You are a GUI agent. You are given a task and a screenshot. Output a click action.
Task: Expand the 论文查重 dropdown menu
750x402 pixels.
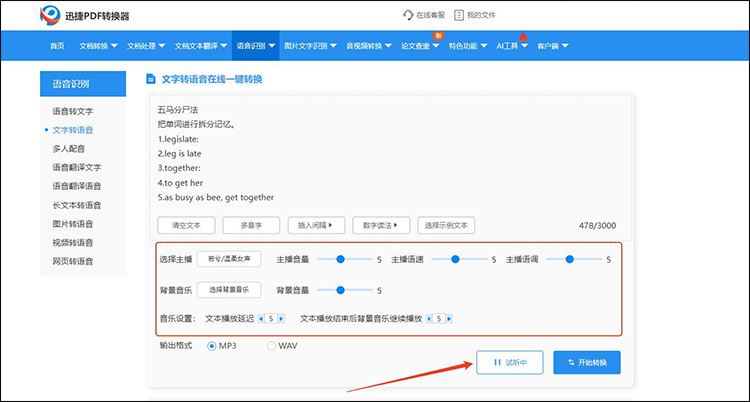coord(420,46)
